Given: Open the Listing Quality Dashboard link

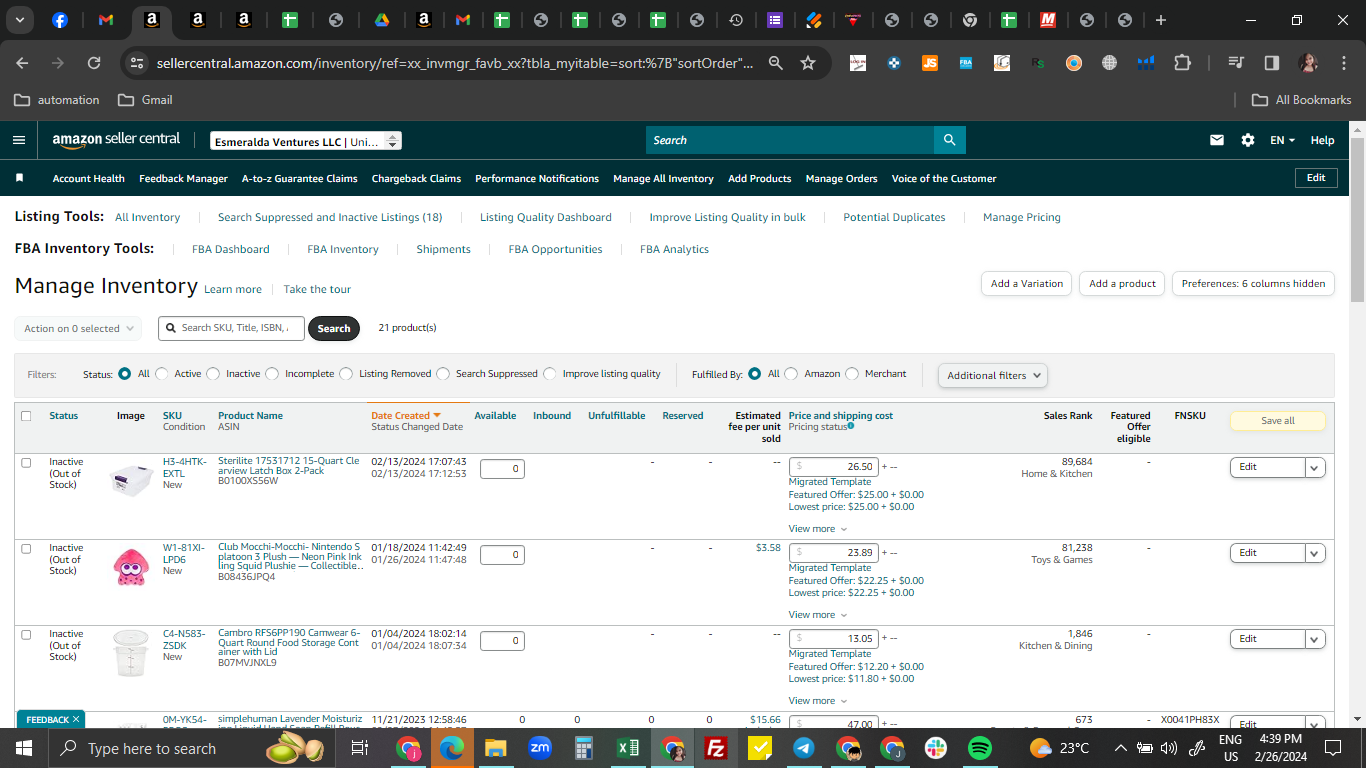Looking at the screenshot, I should (546, 217).
